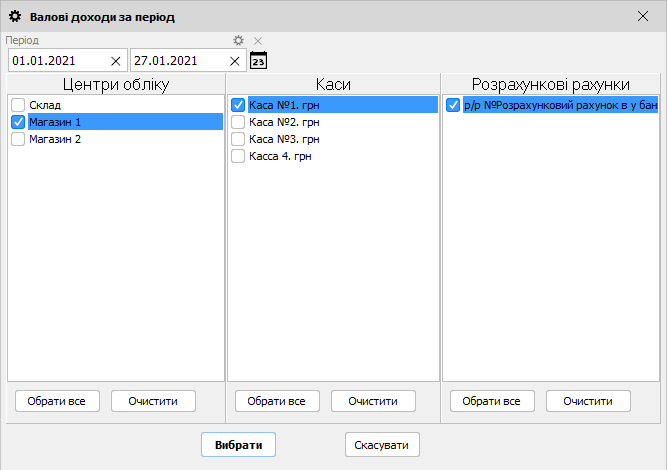667x470 pixels.
Task: Check the Каса №3. грн checkbox
Action: 238,139
